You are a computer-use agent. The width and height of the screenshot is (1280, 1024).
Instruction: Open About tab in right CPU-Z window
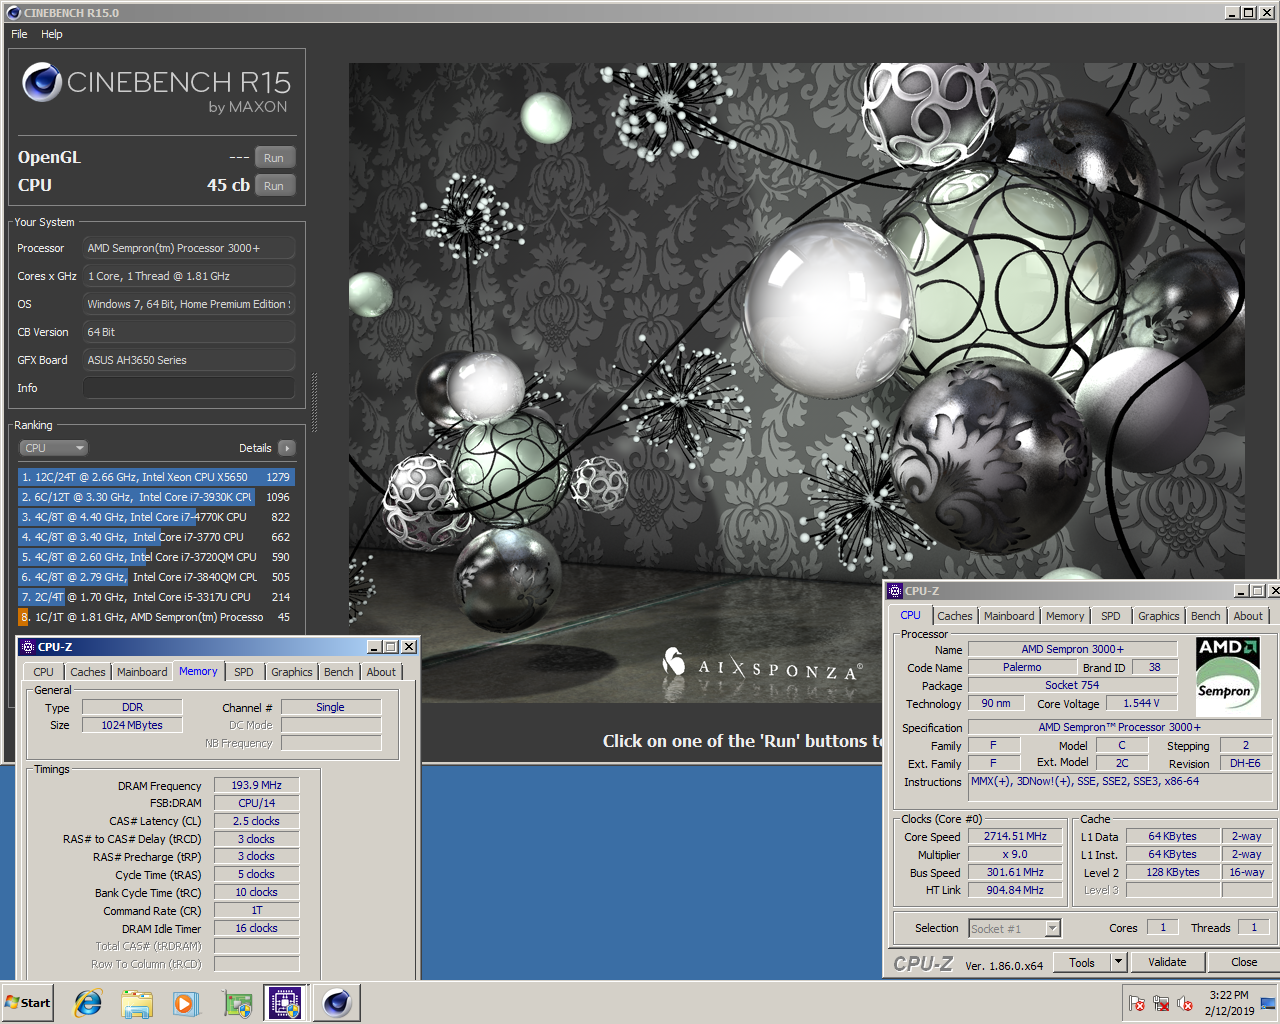(x=1248, y=616)
